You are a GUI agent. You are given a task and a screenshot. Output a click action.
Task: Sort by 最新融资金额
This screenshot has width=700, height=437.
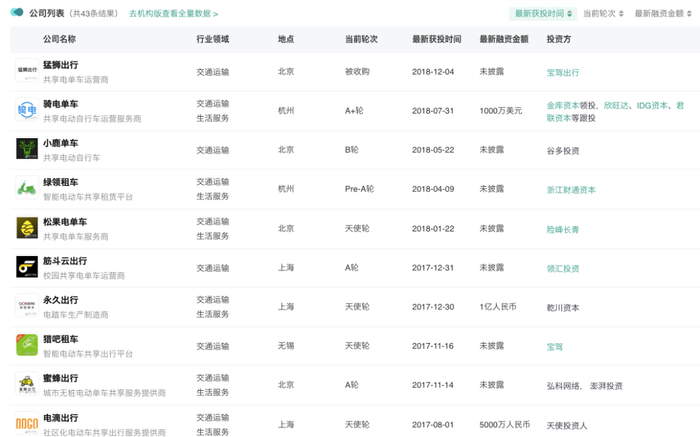tap(664, 14)
